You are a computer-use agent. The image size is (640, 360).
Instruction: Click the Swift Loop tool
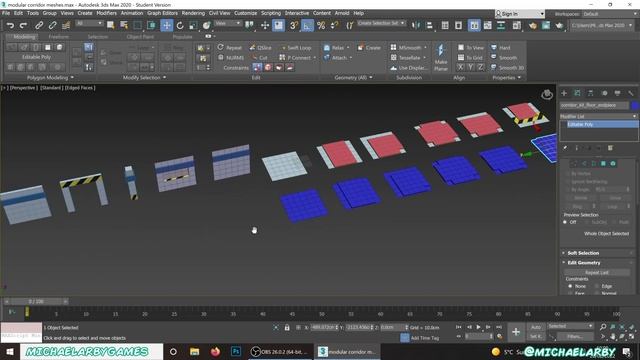[296, 48]
